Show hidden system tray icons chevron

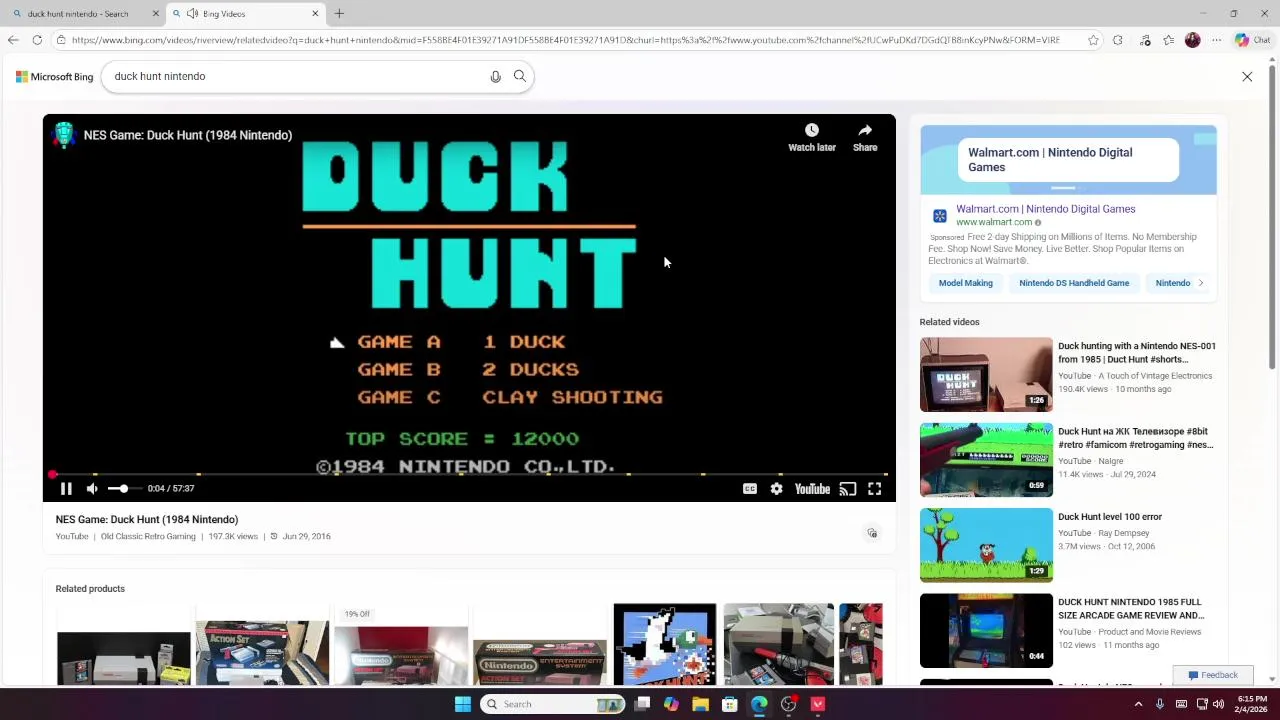pyautogui.click(x=1138, y=704)
